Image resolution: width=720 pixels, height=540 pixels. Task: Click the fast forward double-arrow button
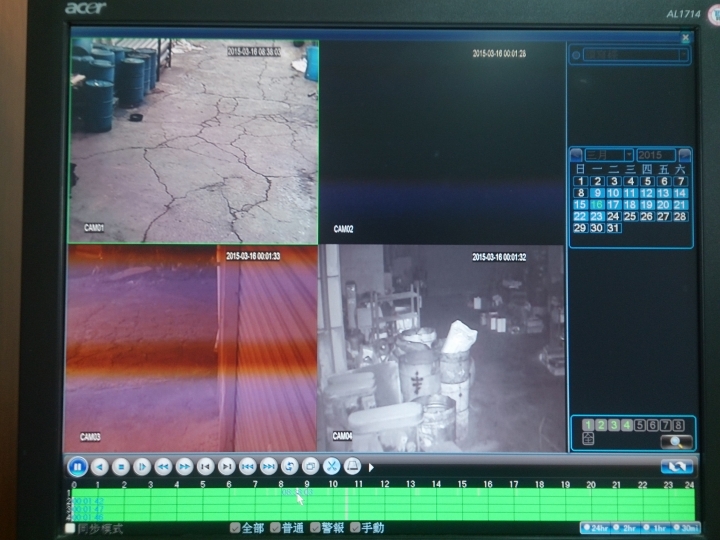[184, 467]
